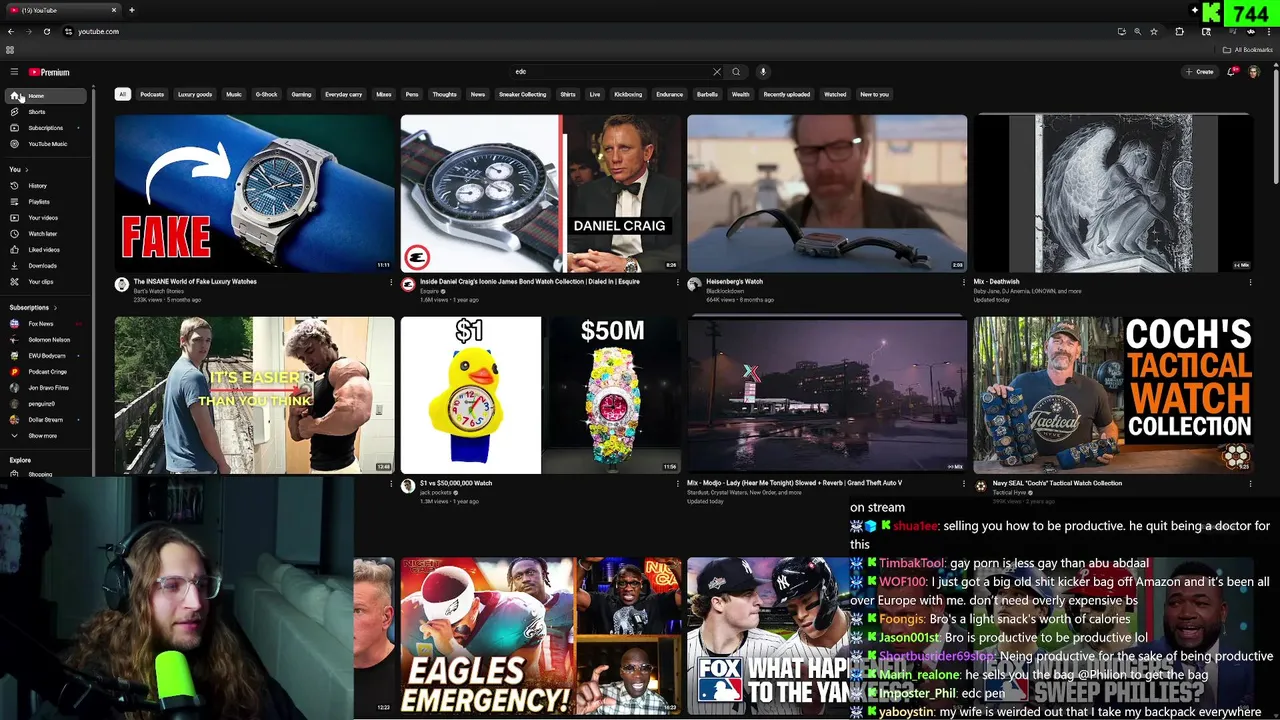Reload the page in the browser

(46, 31)
